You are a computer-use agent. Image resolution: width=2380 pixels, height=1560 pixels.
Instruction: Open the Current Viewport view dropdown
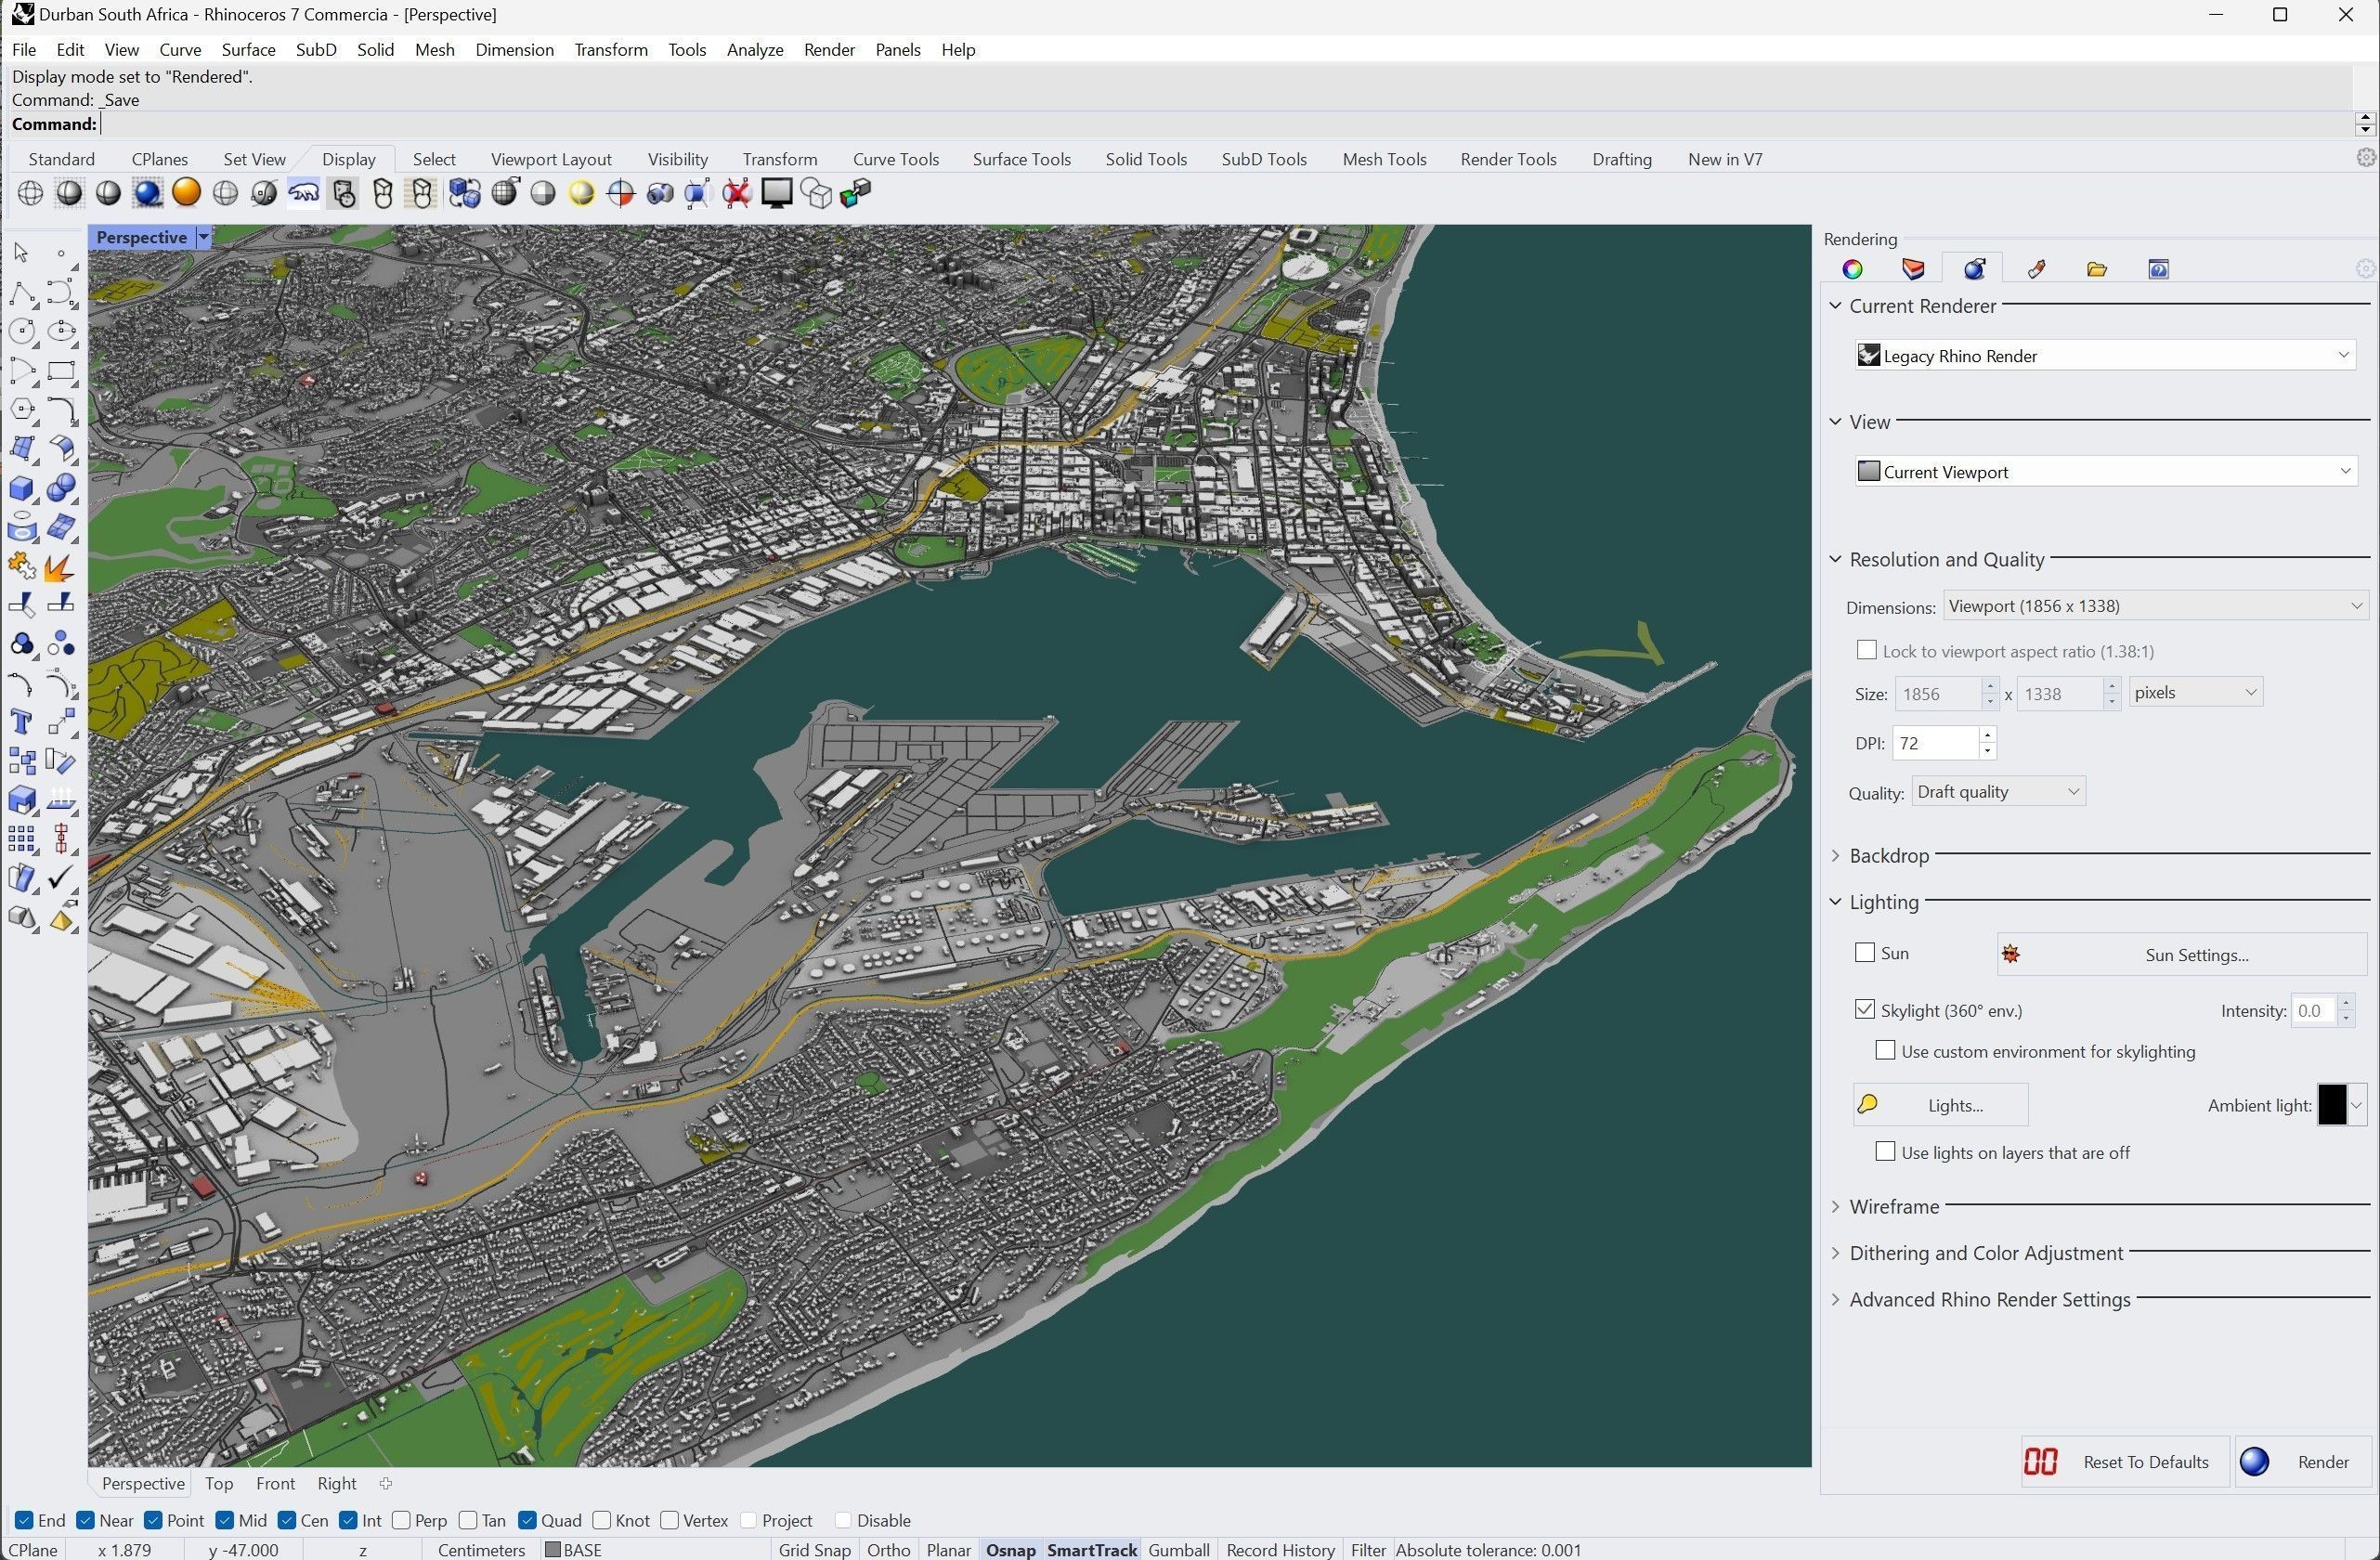(x=2105, y=471)
